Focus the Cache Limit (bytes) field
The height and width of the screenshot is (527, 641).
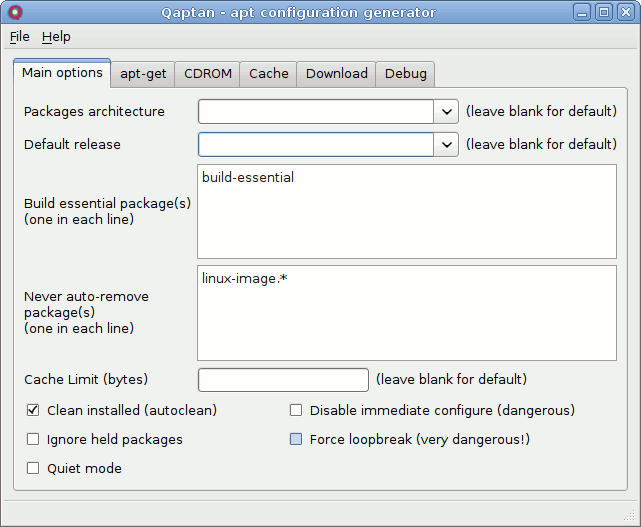tap(283, 380)
